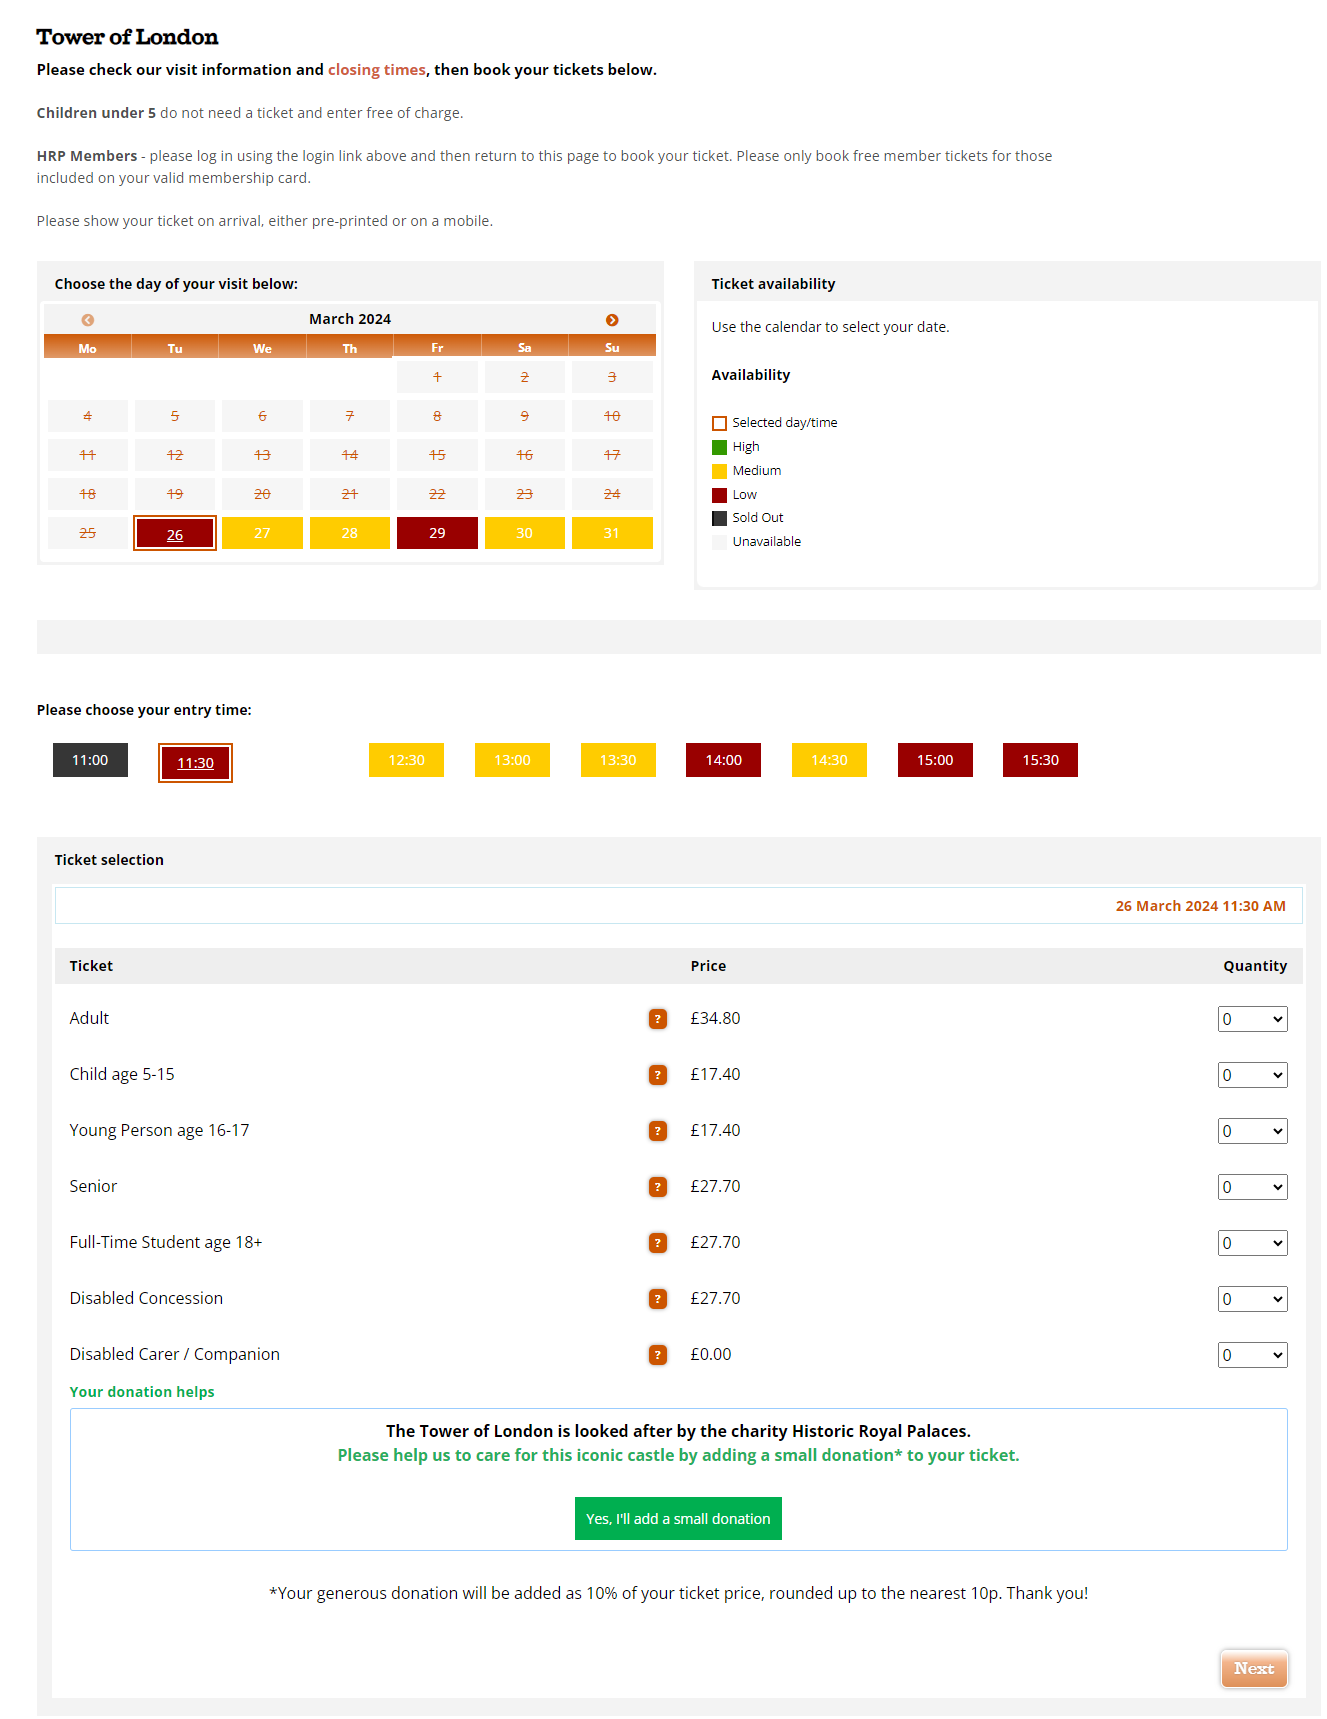Click the Adult price £34.80
The height and width of the screenshot is (1719, 1327).
pyautogui.click(x=715, y=1018)
